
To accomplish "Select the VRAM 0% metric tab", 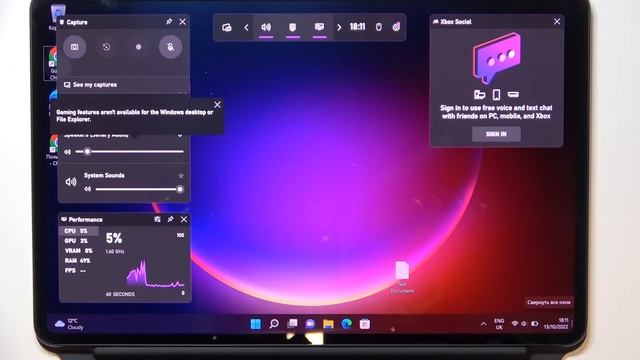I will 79,251.
